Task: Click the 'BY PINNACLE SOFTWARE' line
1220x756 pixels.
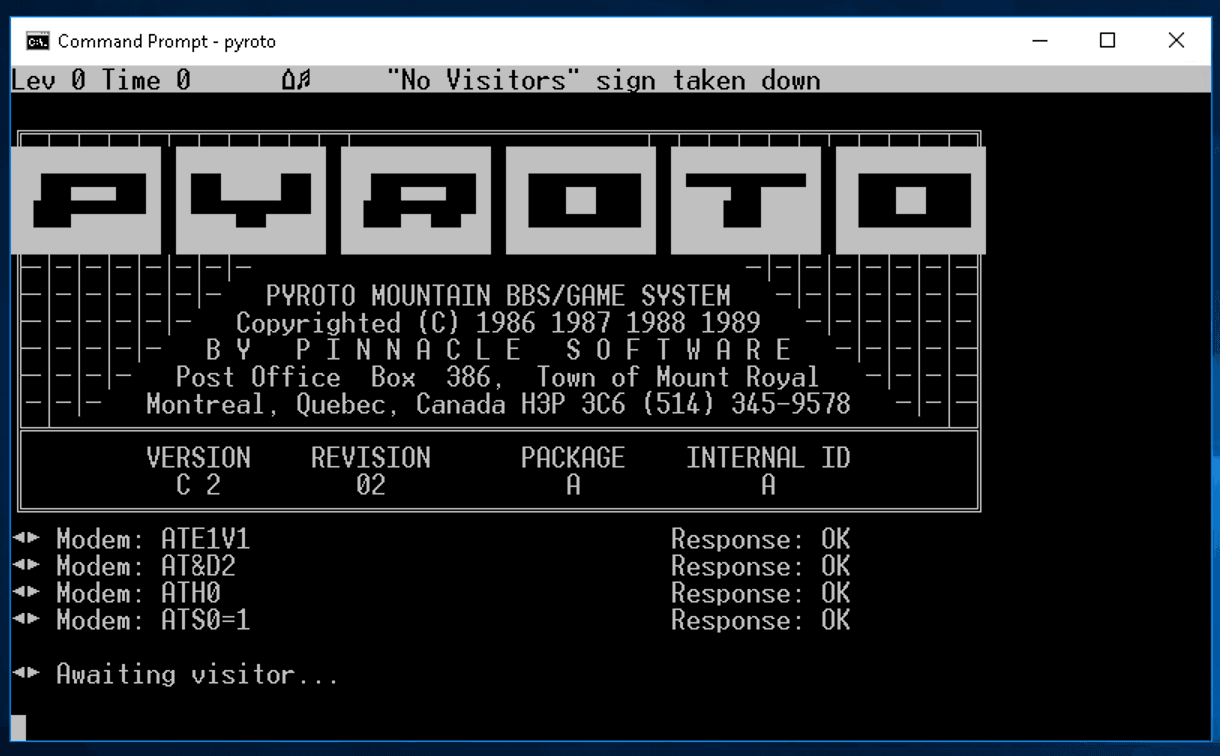Action: [499, 350]
